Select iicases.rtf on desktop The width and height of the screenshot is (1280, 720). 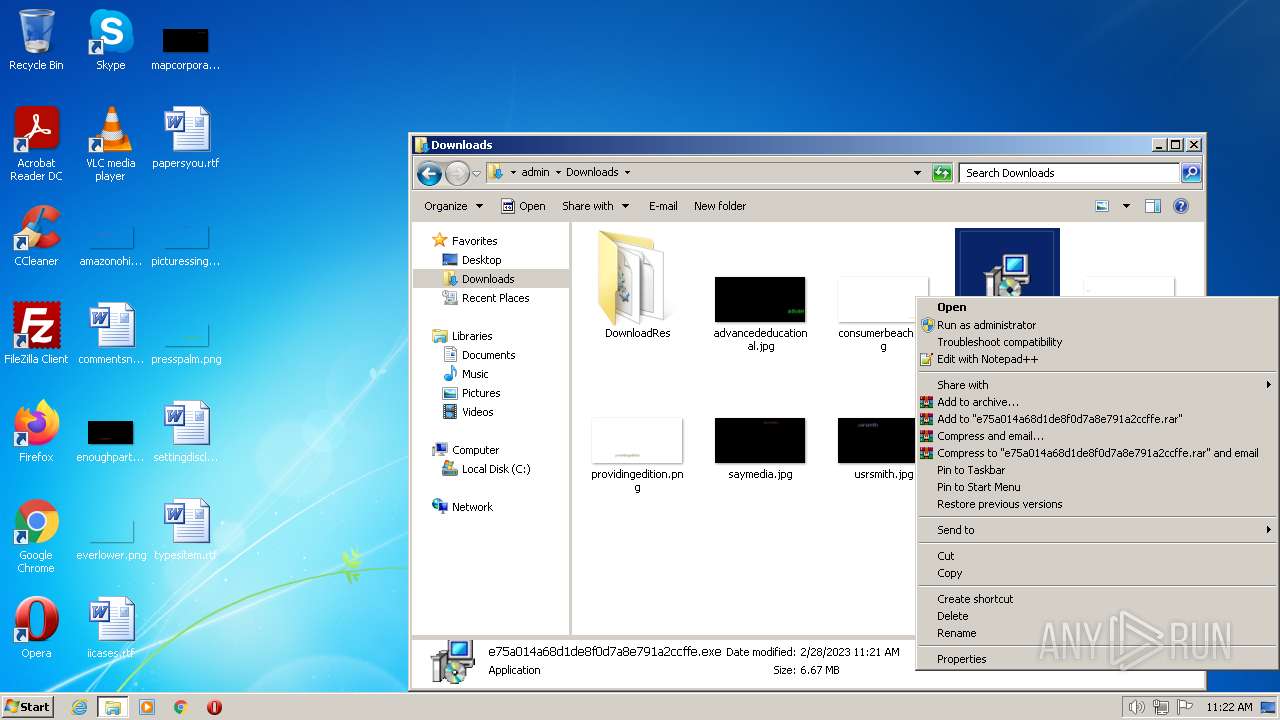(111, 628)
